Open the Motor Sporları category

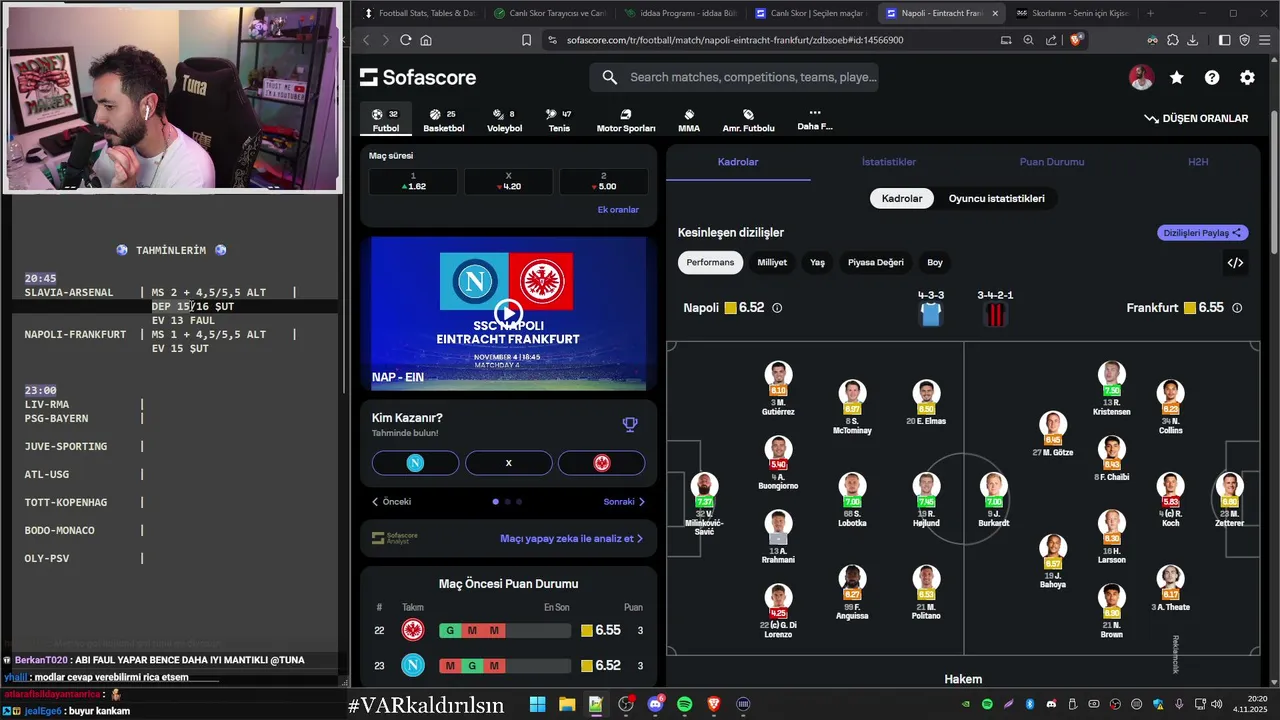coord(626,120)
